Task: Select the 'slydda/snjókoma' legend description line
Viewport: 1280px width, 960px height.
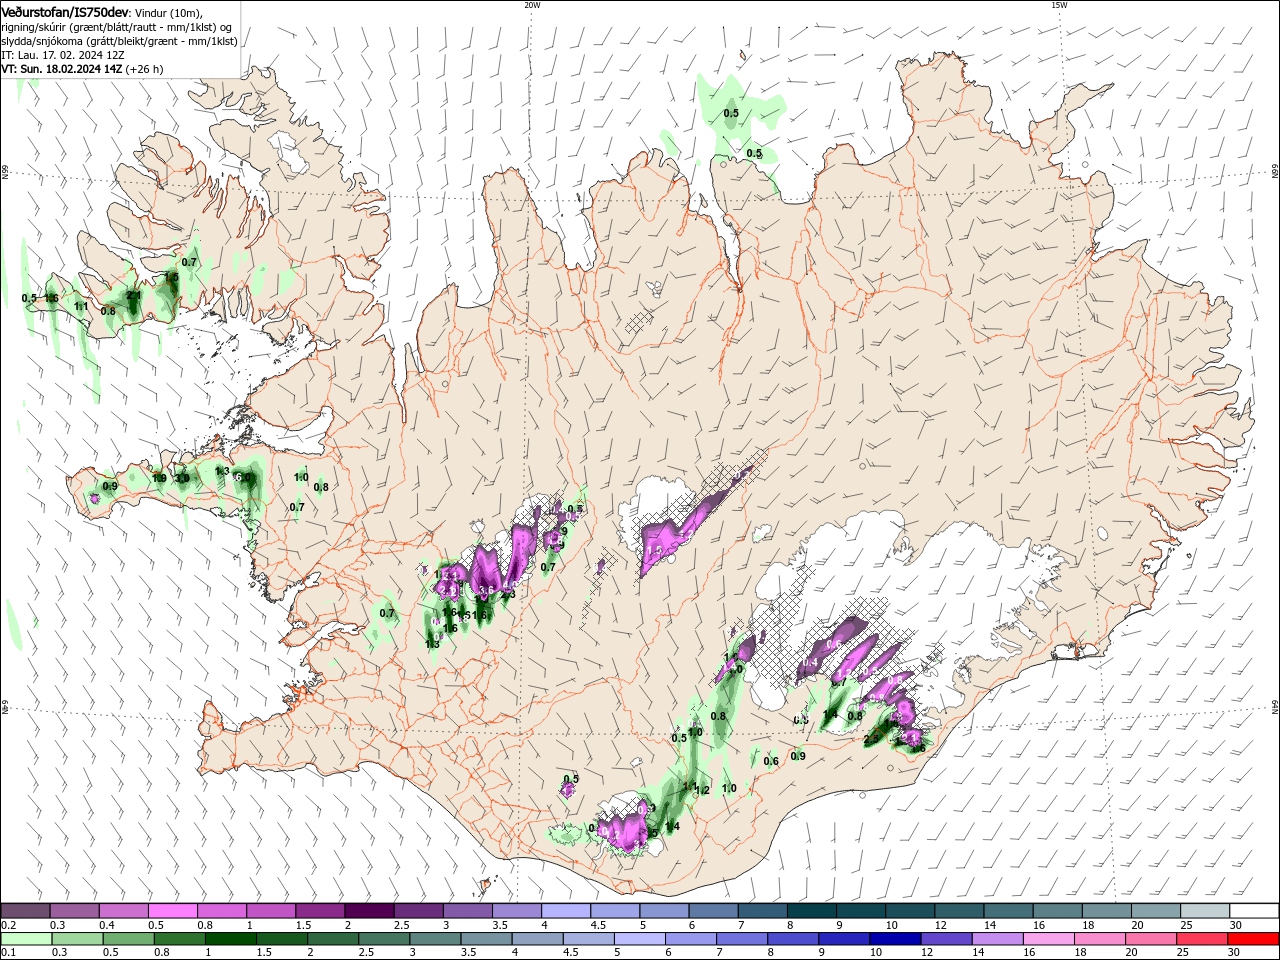Action: (x=119, y=41)
